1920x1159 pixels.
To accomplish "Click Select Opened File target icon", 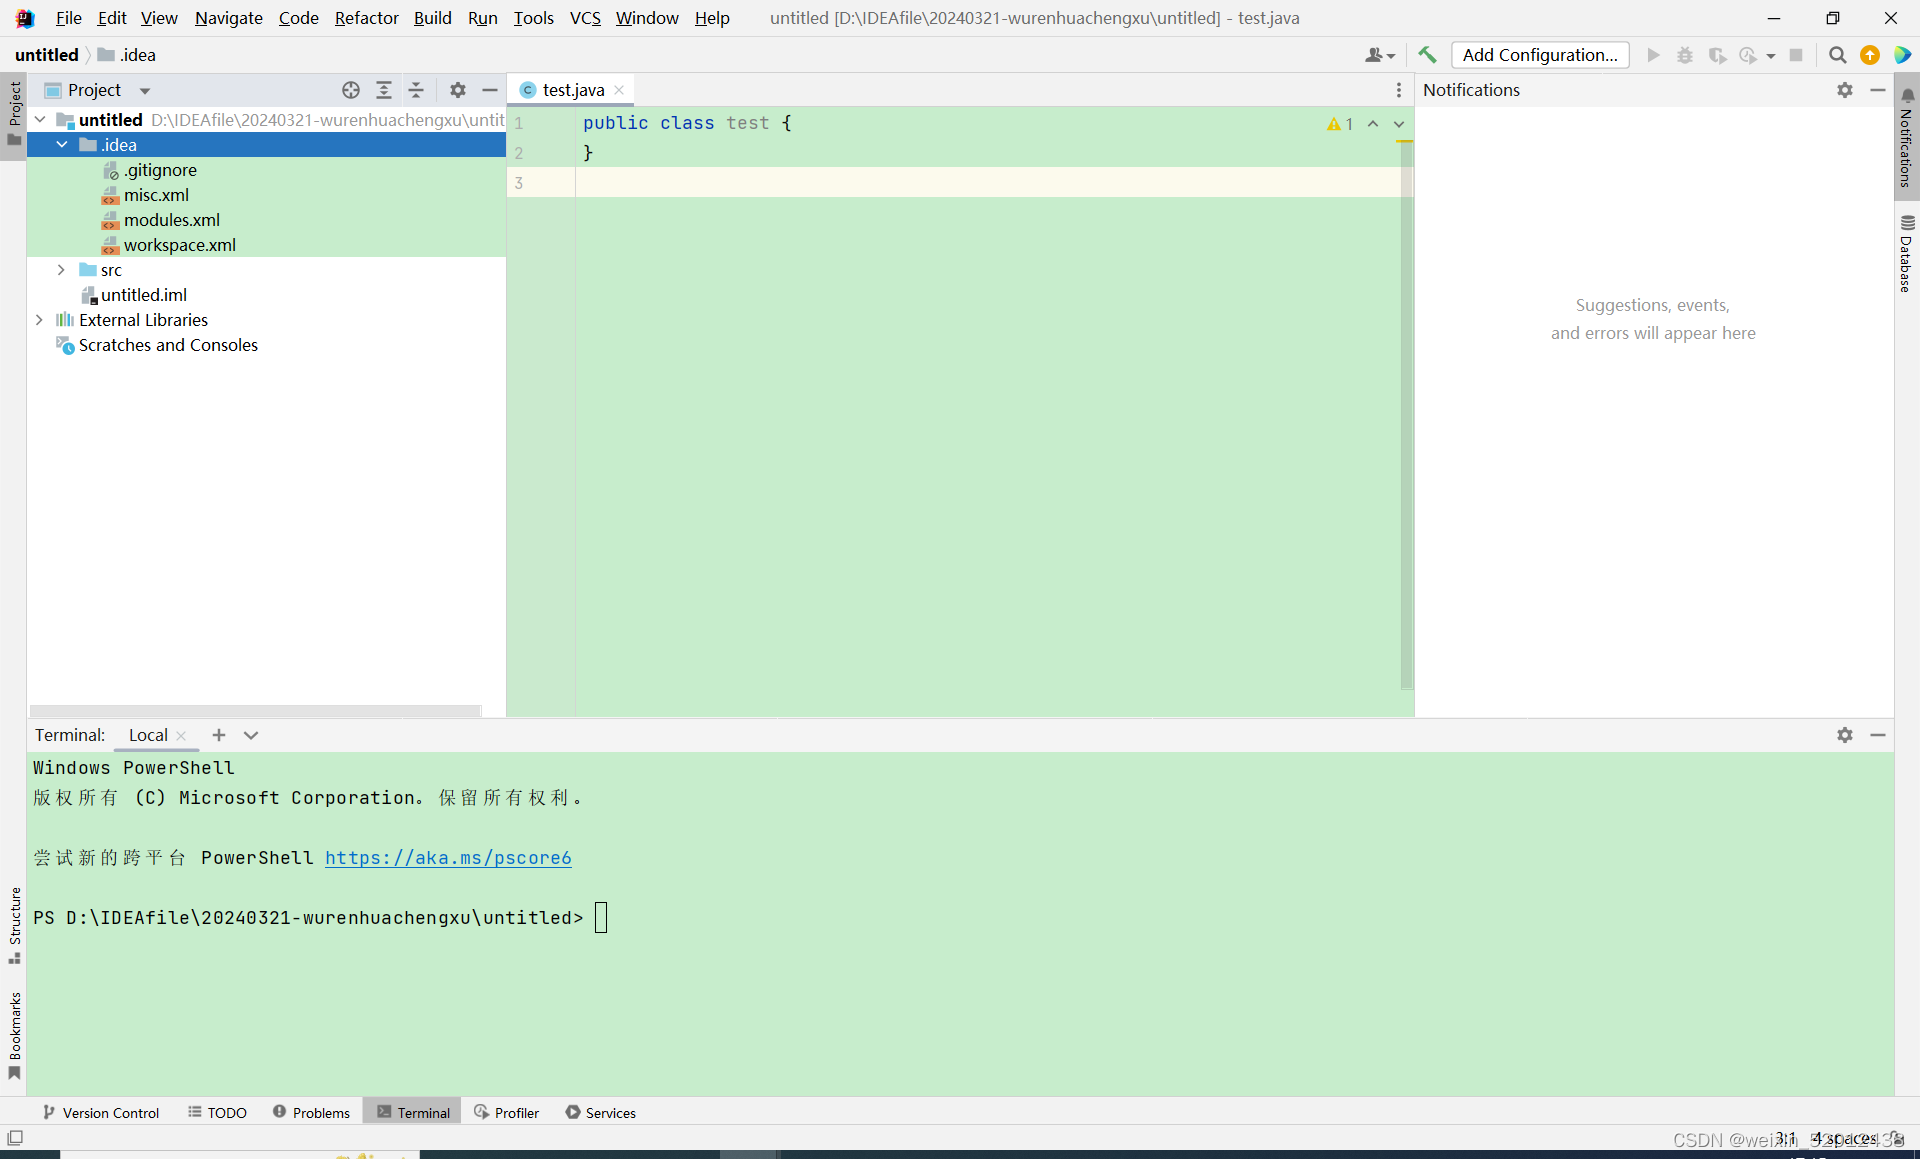I will pos(351,90).
